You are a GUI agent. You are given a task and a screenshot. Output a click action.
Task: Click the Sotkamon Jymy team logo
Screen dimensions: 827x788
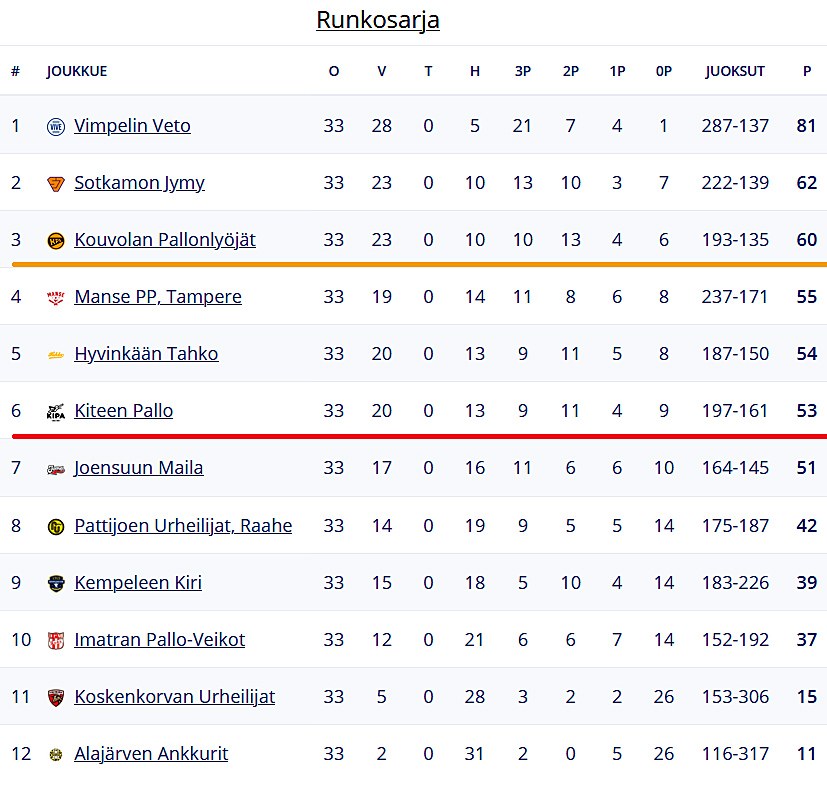[x=56, y=184]
